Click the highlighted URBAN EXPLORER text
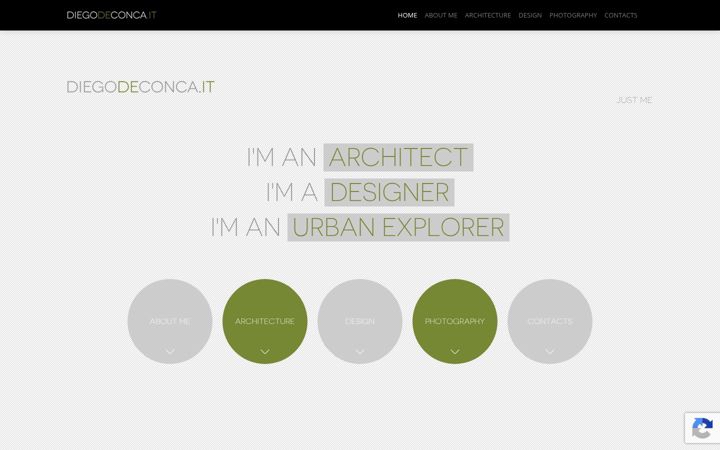 (398, 227)
